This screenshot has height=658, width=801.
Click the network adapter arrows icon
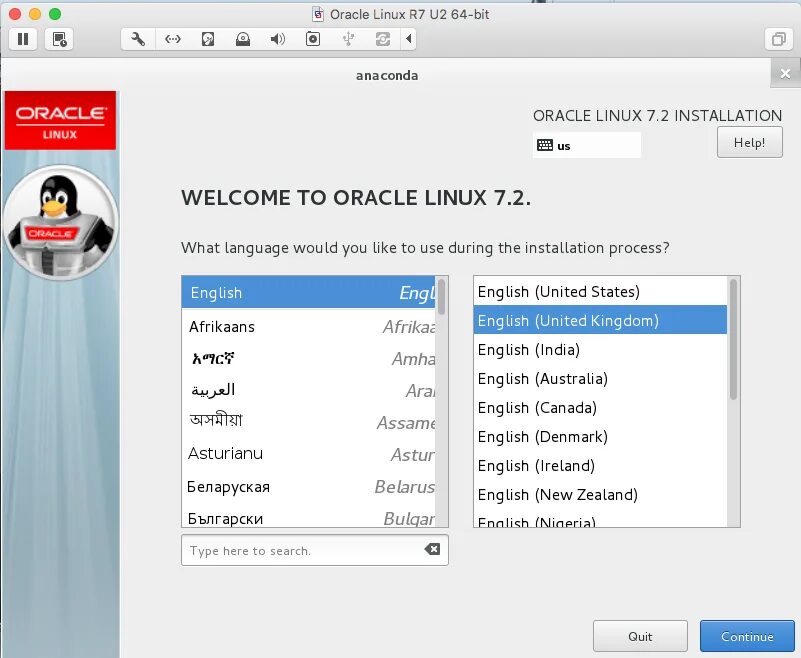[173, 39]
